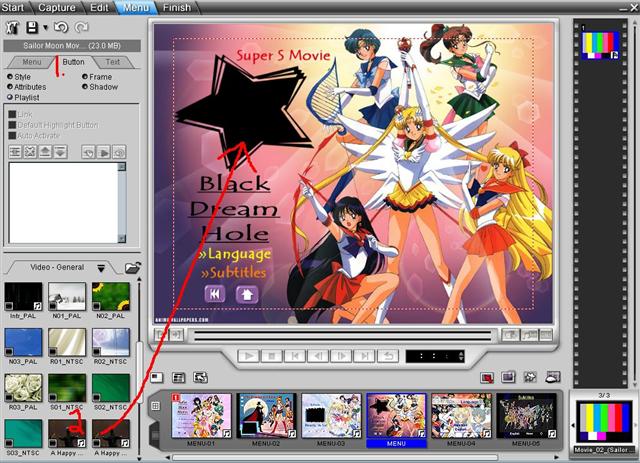Click the add menu icon below preview
640x463 pixels.
tap(157, 378)
